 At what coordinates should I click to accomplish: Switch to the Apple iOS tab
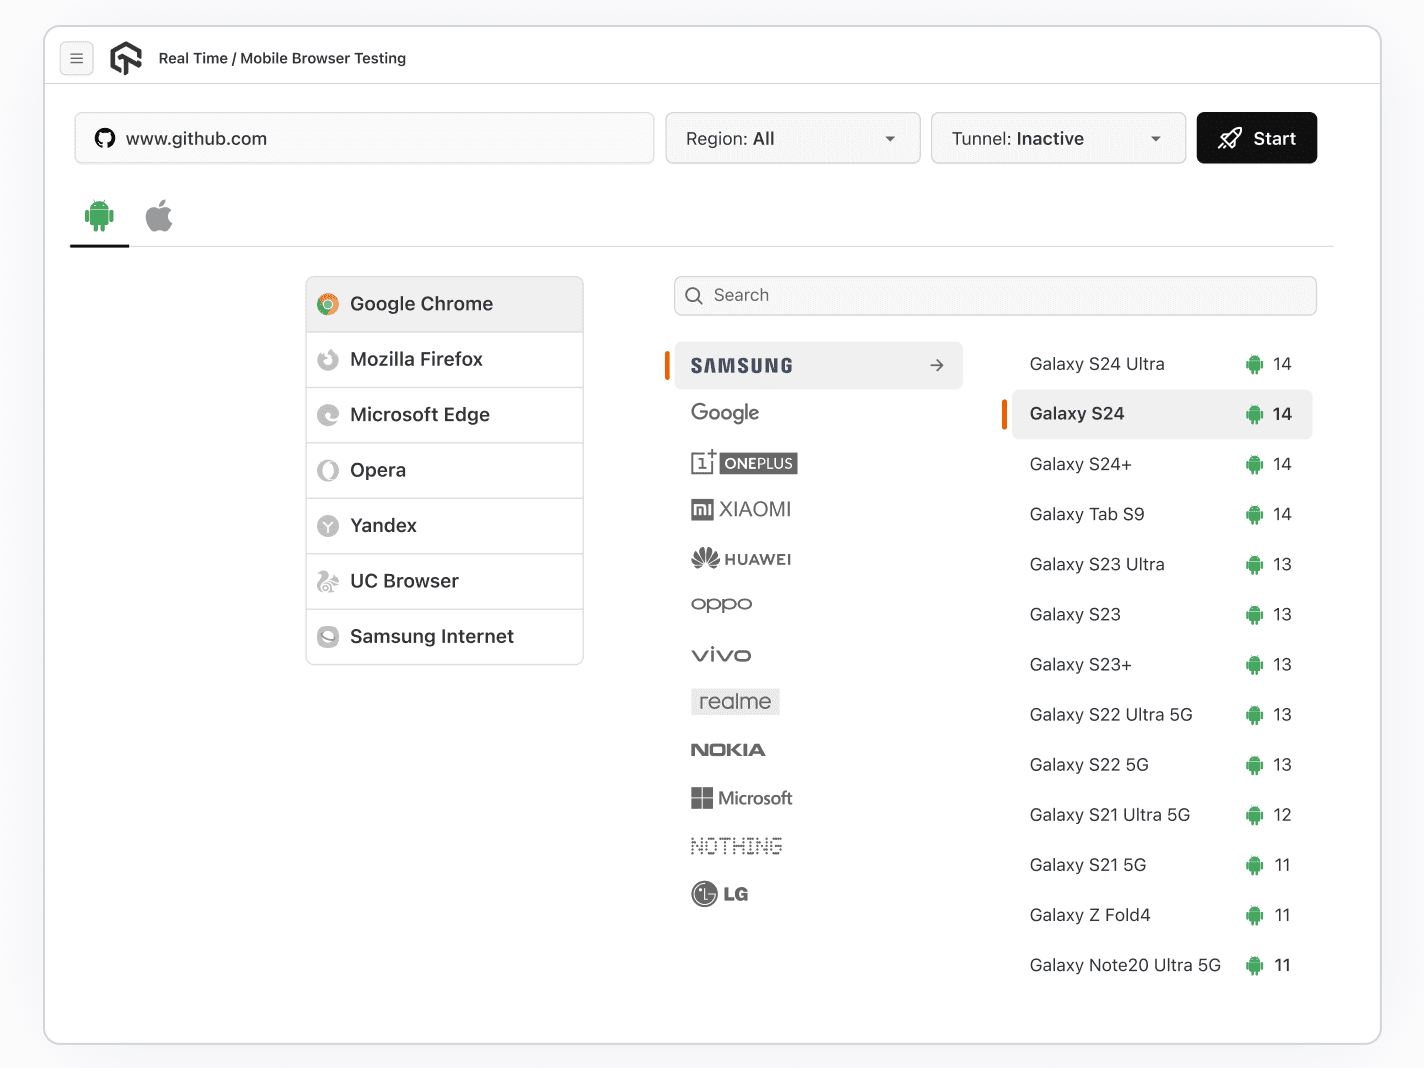[159, 216]
